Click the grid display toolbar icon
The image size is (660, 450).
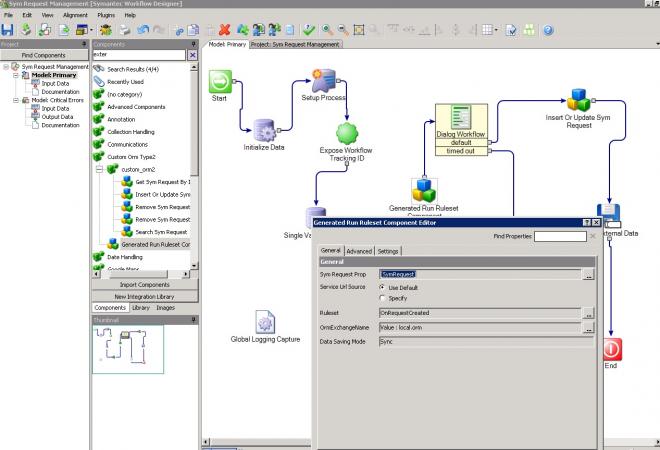[487, 30]
